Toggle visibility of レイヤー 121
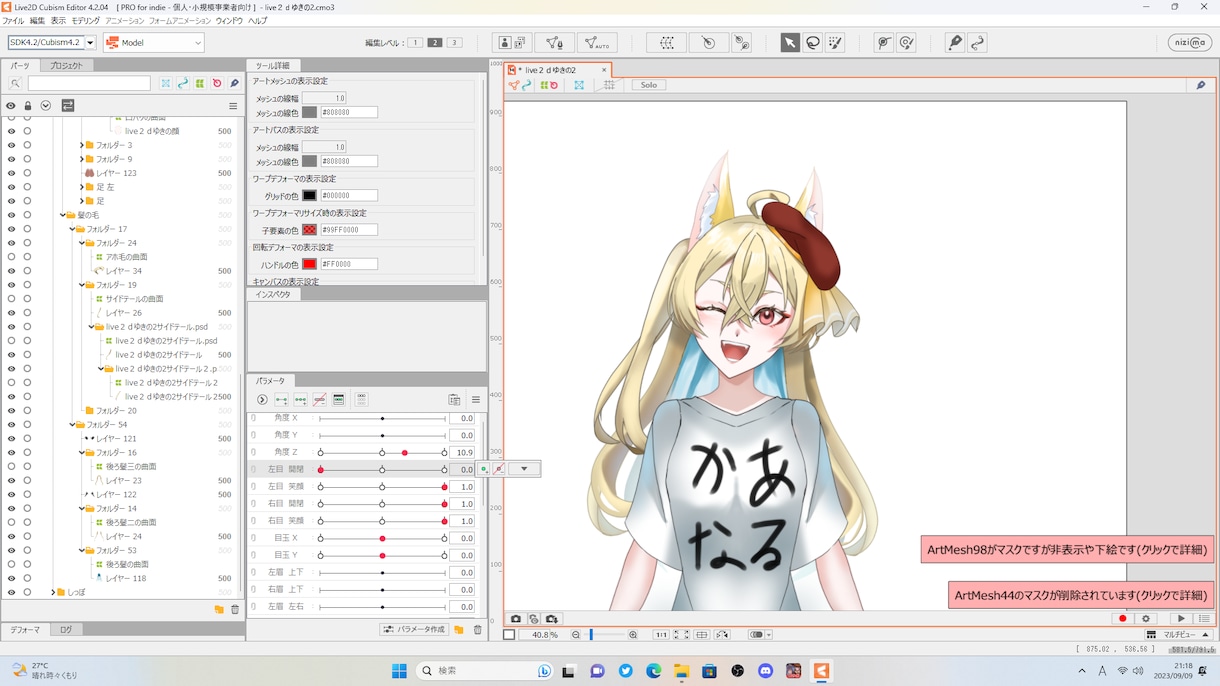Image resolution: width=1220 pixels, height=686 pixels. [11, 439]
